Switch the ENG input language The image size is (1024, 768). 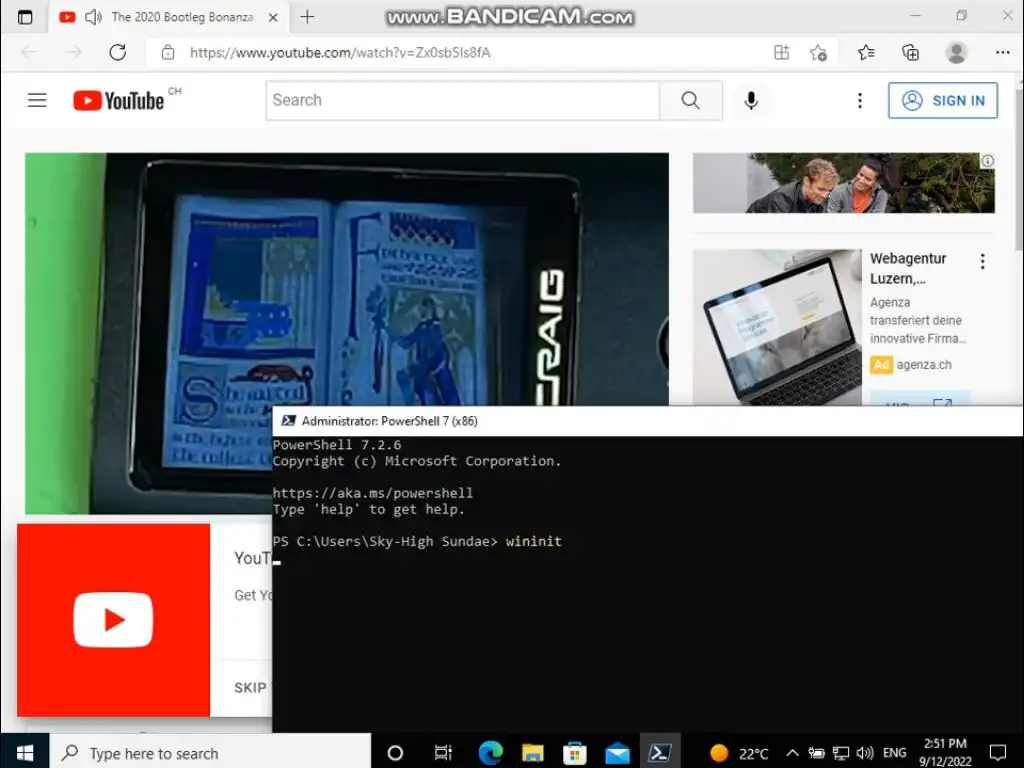[x=894, y=753]
